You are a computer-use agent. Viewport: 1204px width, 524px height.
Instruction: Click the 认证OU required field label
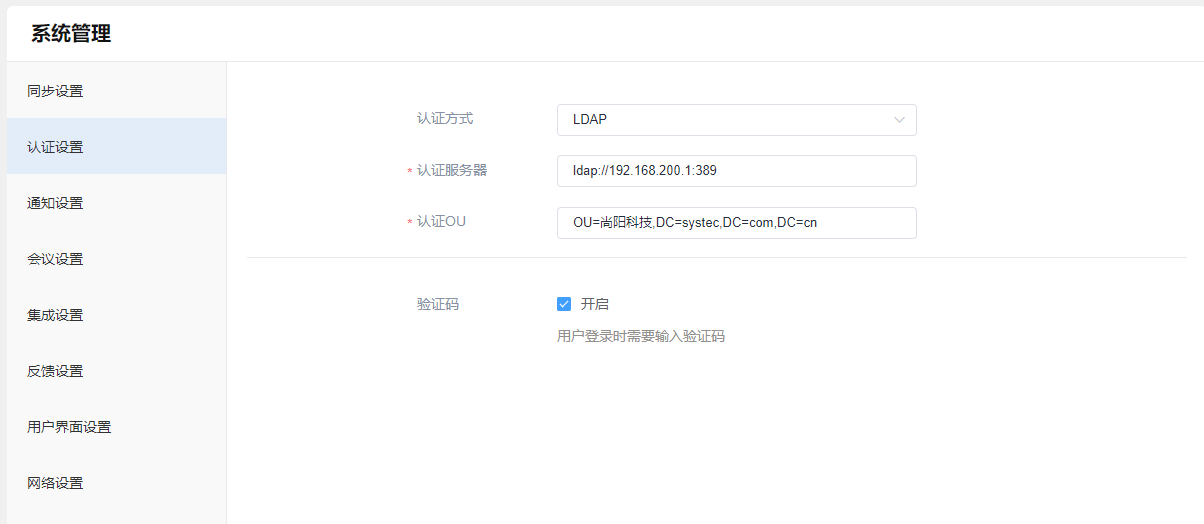(441, 222)
